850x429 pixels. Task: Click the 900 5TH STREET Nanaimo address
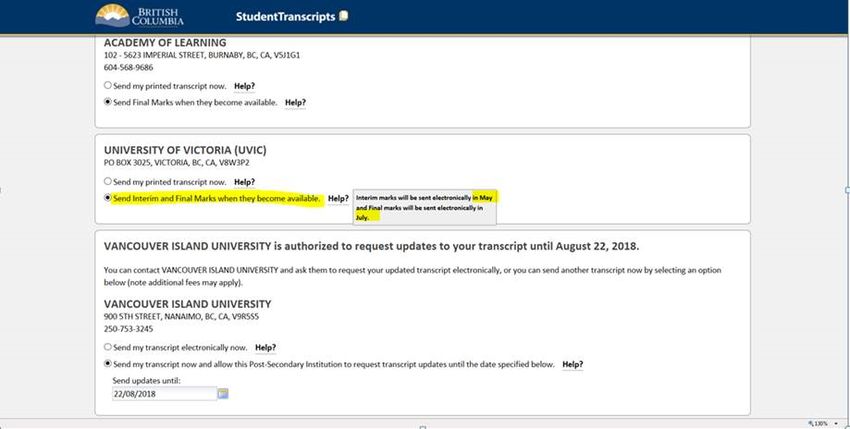[182, 317]
